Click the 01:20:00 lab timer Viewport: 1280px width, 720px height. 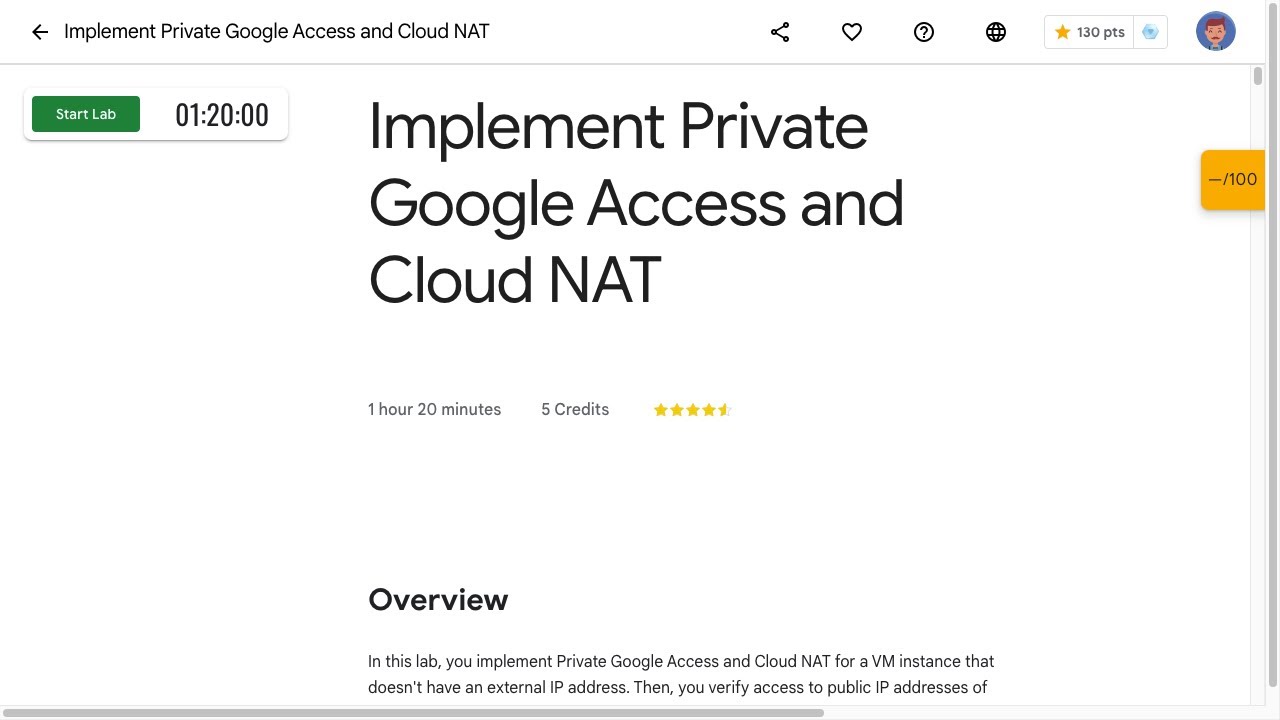(x=222, y=115)
